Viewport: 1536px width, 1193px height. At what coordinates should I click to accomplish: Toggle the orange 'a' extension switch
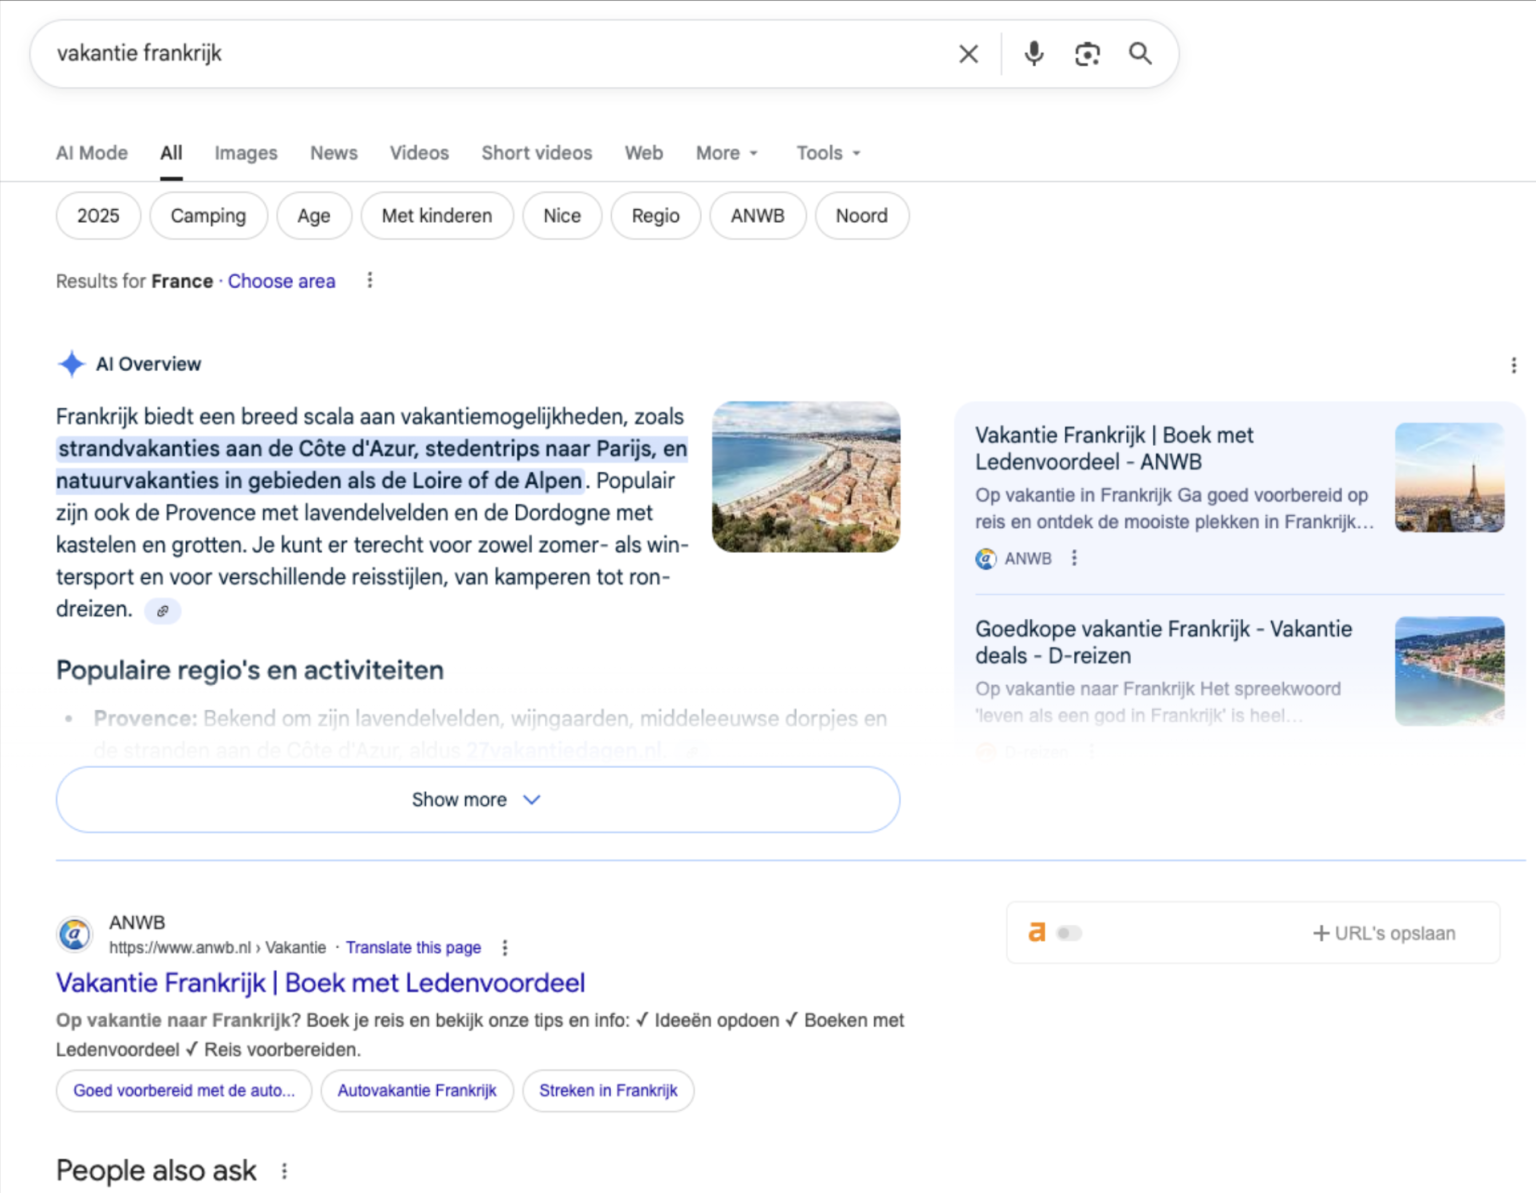point(1068,933)
